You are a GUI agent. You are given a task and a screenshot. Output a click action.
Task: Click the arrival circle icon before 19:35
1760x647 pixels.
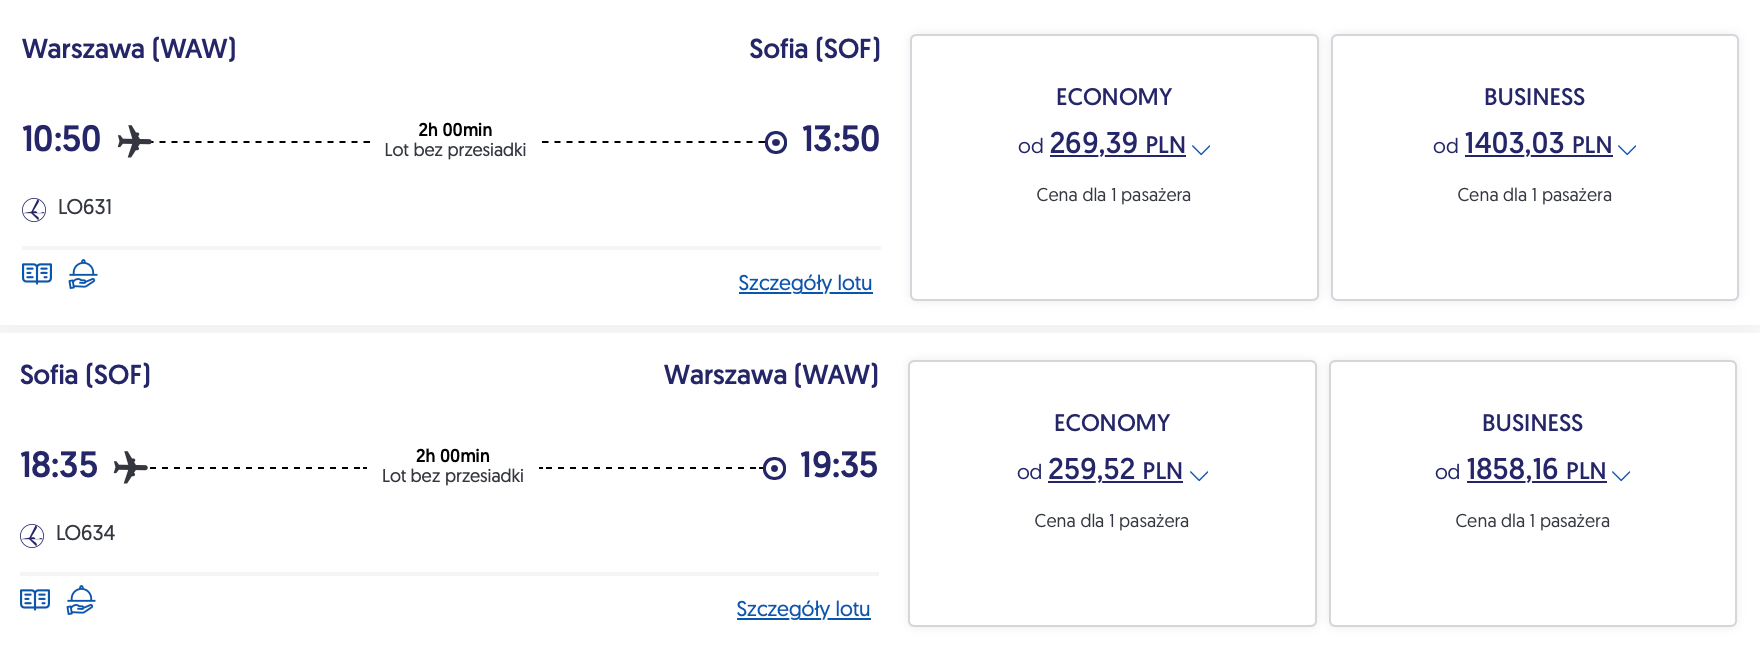774,468
